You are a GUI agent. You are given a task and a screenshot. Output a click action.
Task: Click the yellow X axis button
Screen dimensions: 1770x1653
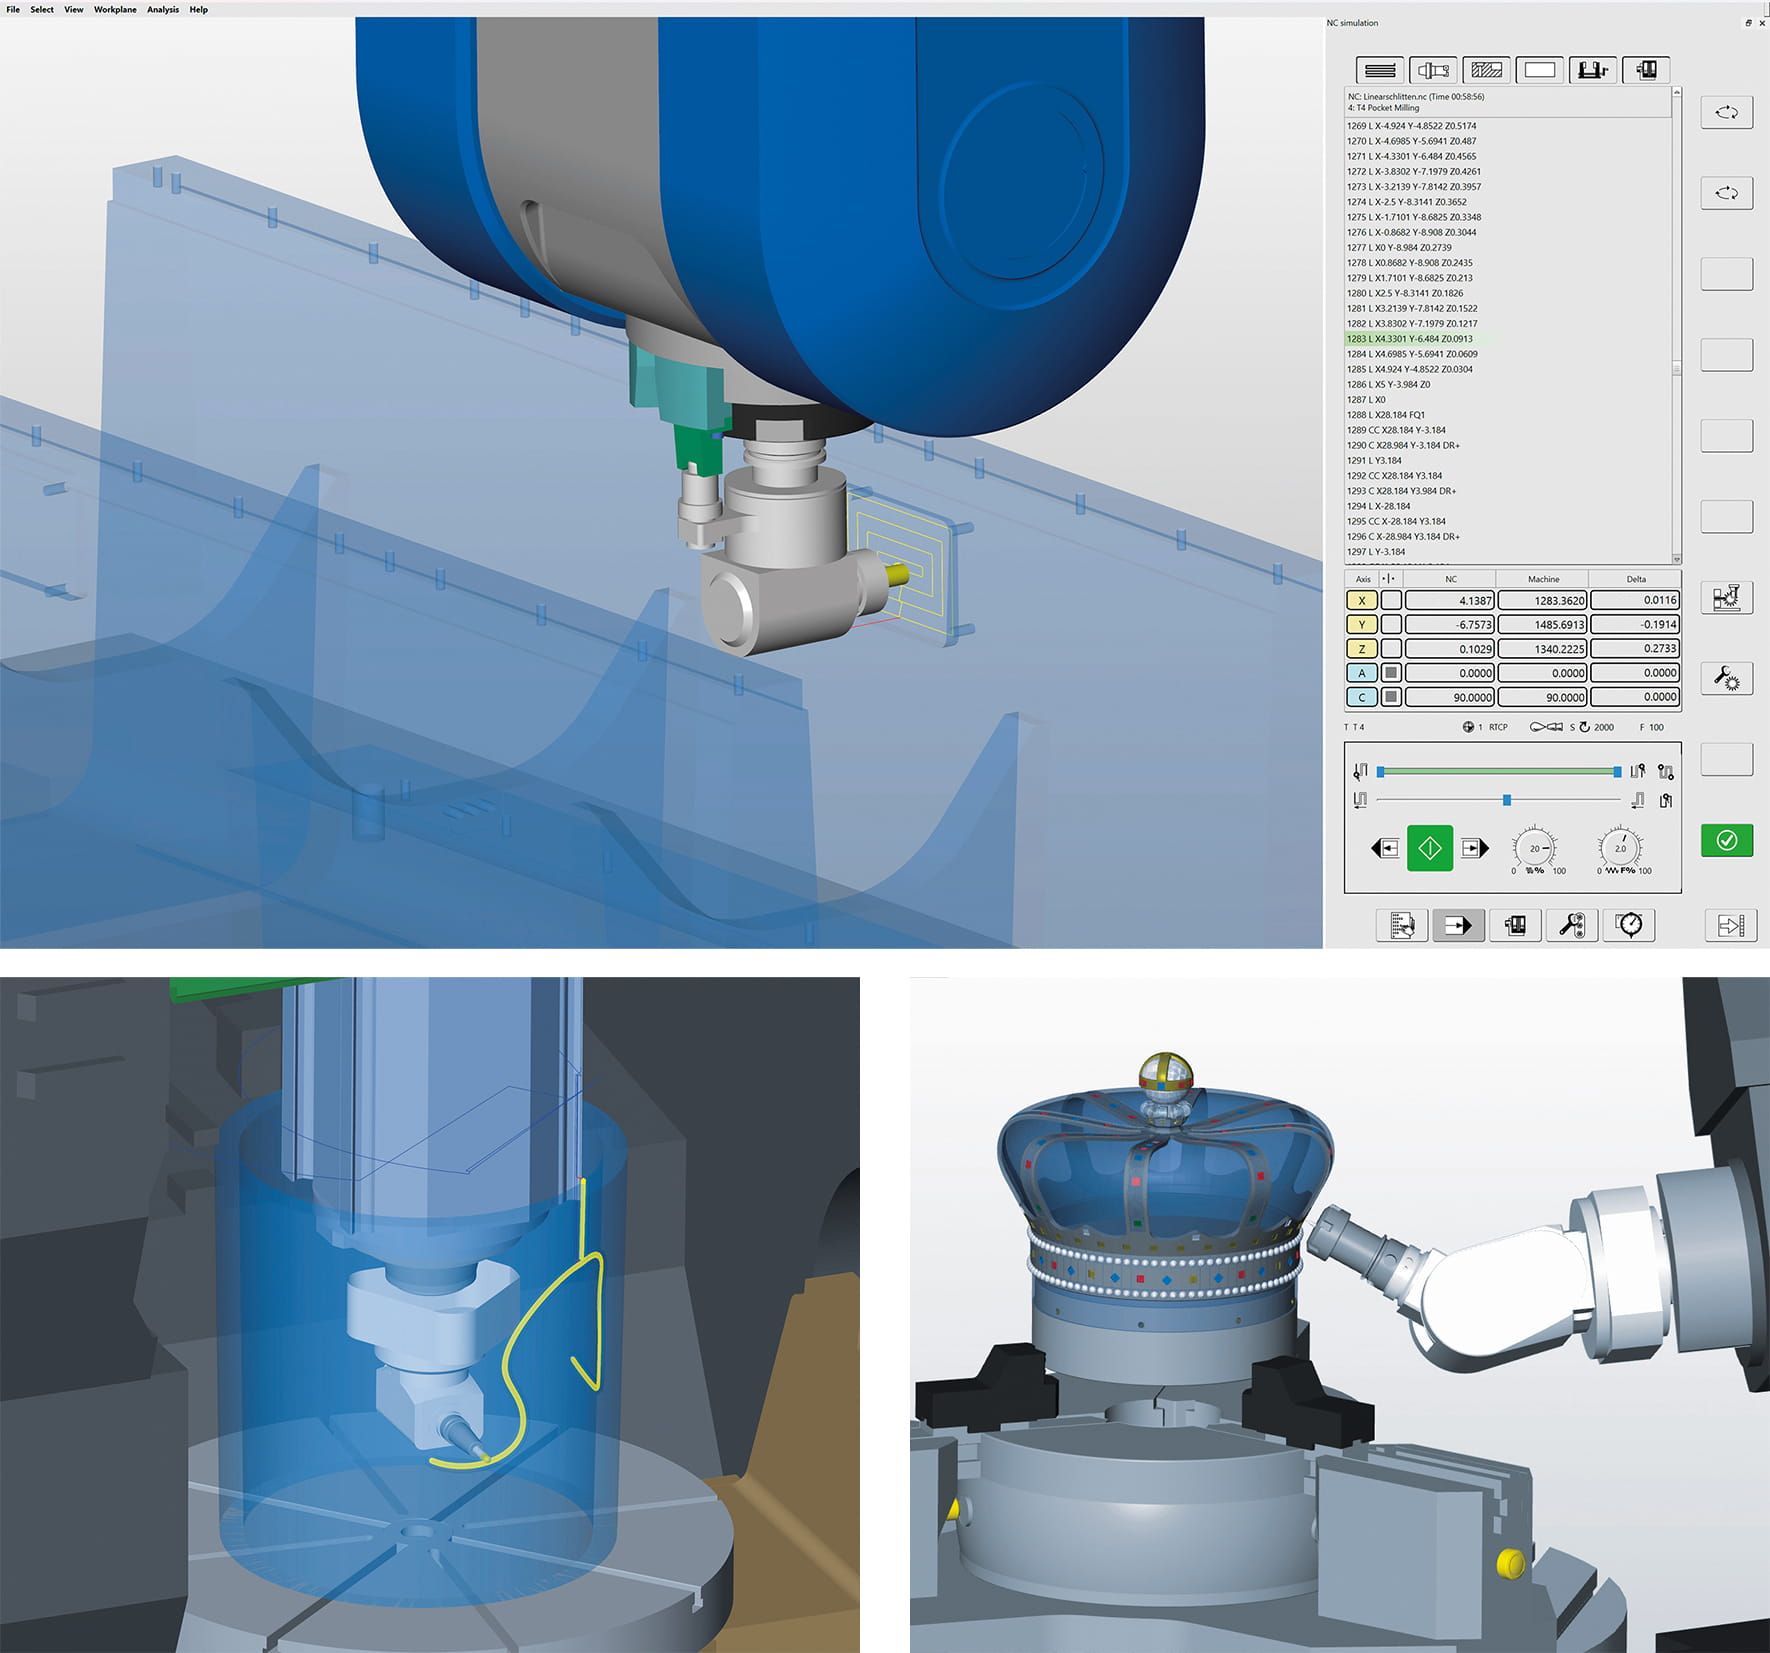[1361, 601]
